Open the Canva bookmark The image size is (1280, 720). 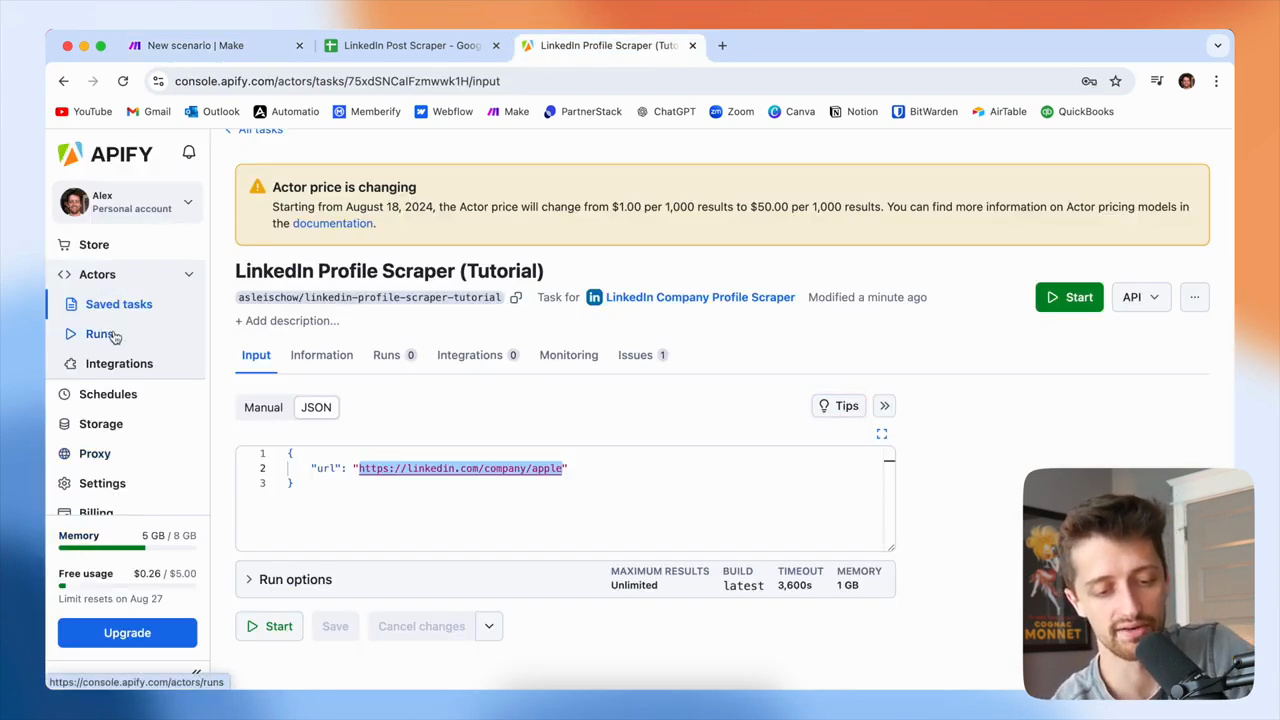tap(791, 112)
